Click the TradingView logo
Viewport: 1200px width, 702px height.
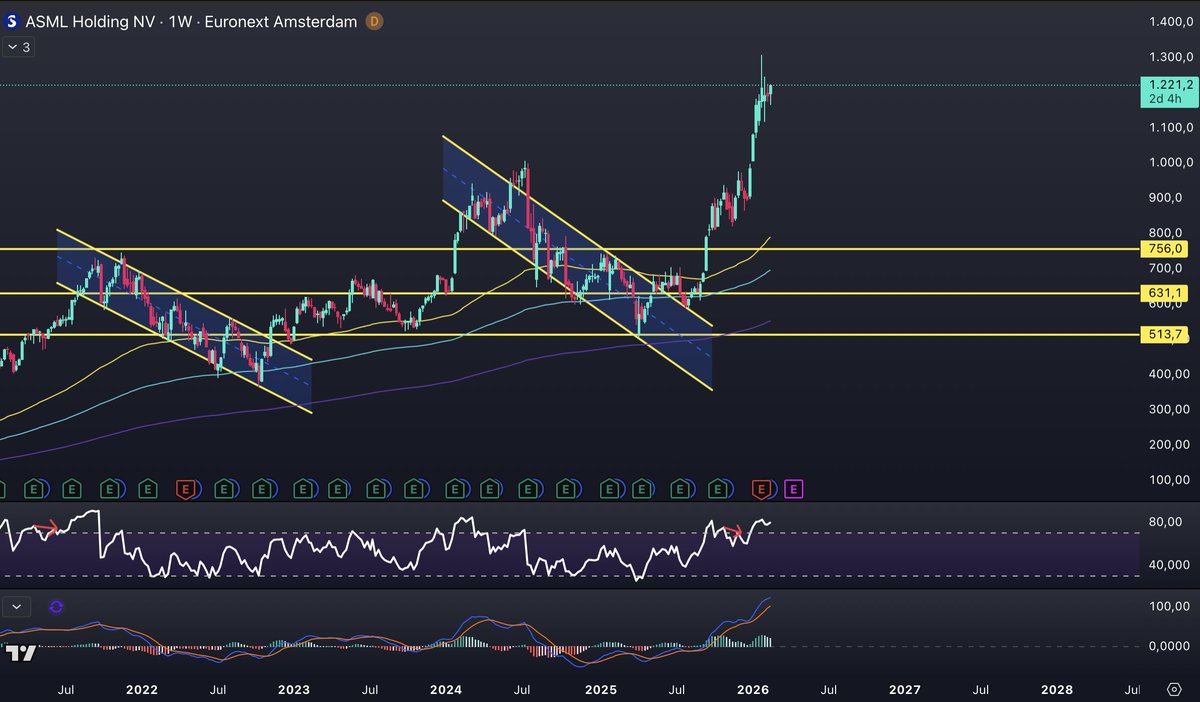click(x=22, y=654)
